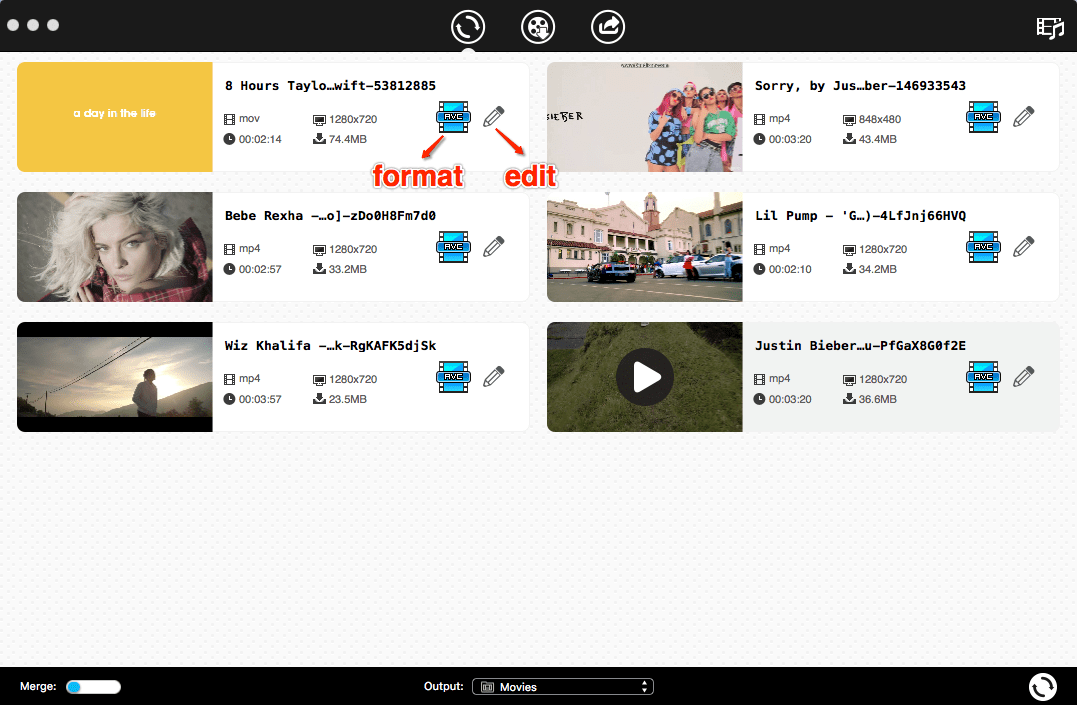Click the 34.2MB file size value
The height and width of the screenshot is (705, 1077).
click(x=878, y=269)
